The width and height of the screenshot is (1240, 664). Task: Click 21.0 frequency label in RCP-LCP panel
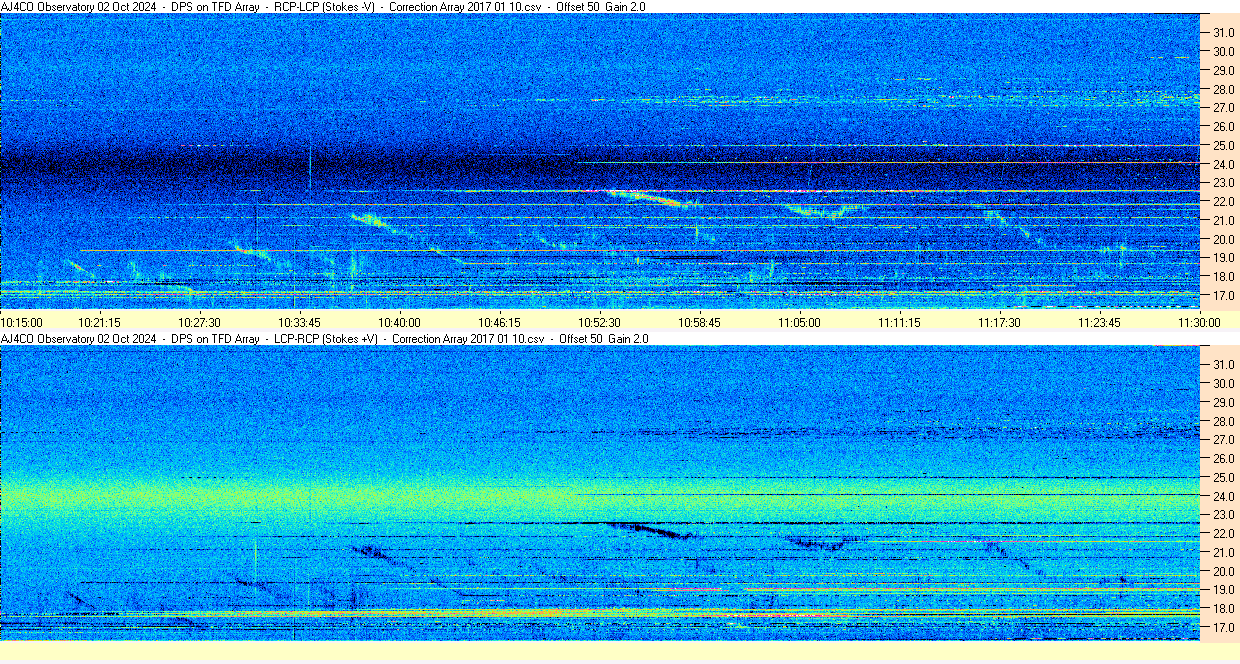coord(1224,220)
